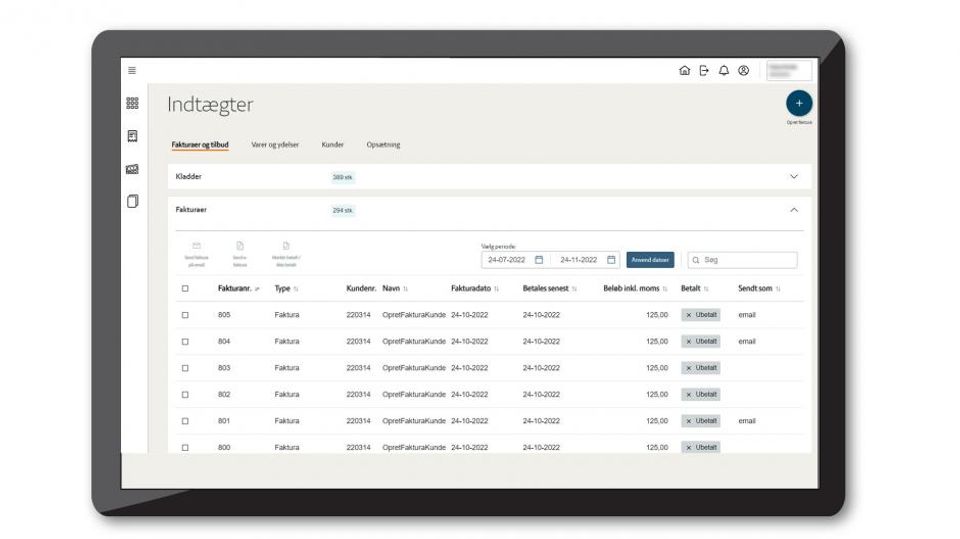960x539 pixels.
Task: Open the chart report icon in sidebar
Action: point(132,169)
